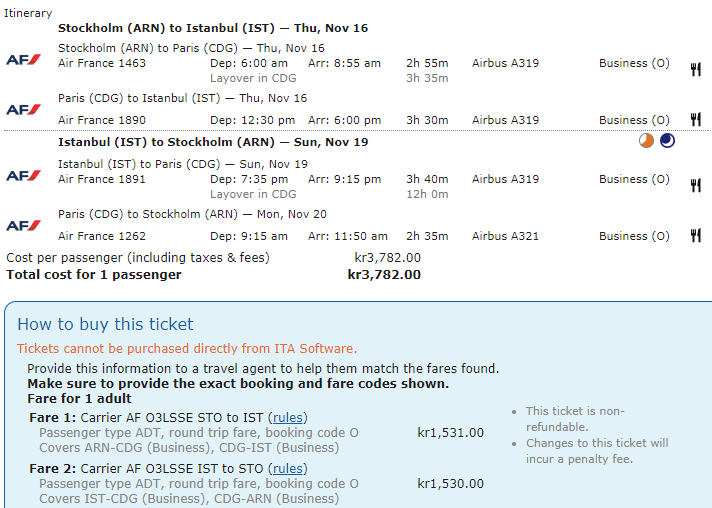
Task: Click the Fare 2 price kr1,530.00
Action: click(450, 483)
